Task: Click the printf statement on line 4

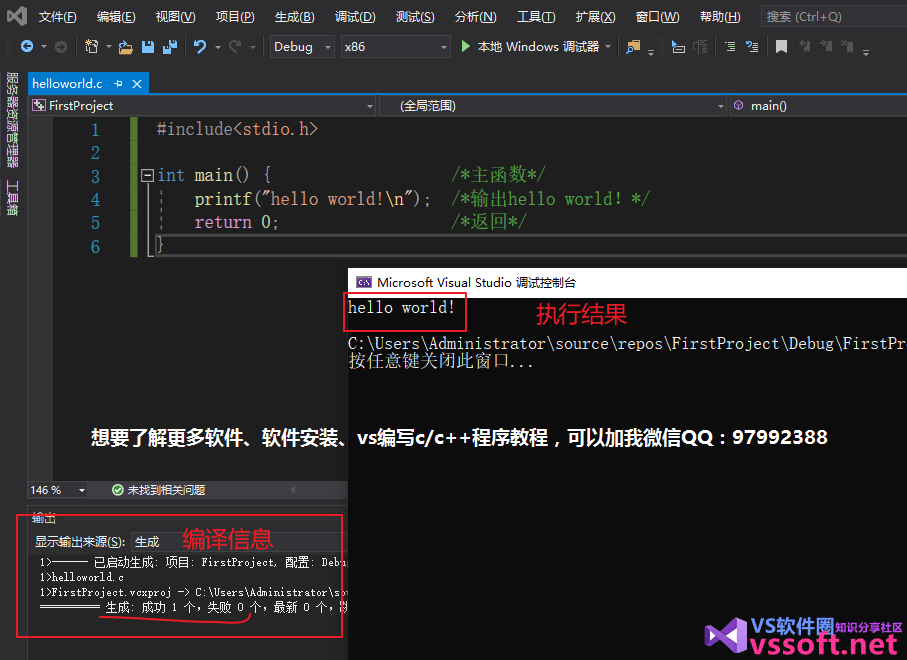Action: click(312, 199)
